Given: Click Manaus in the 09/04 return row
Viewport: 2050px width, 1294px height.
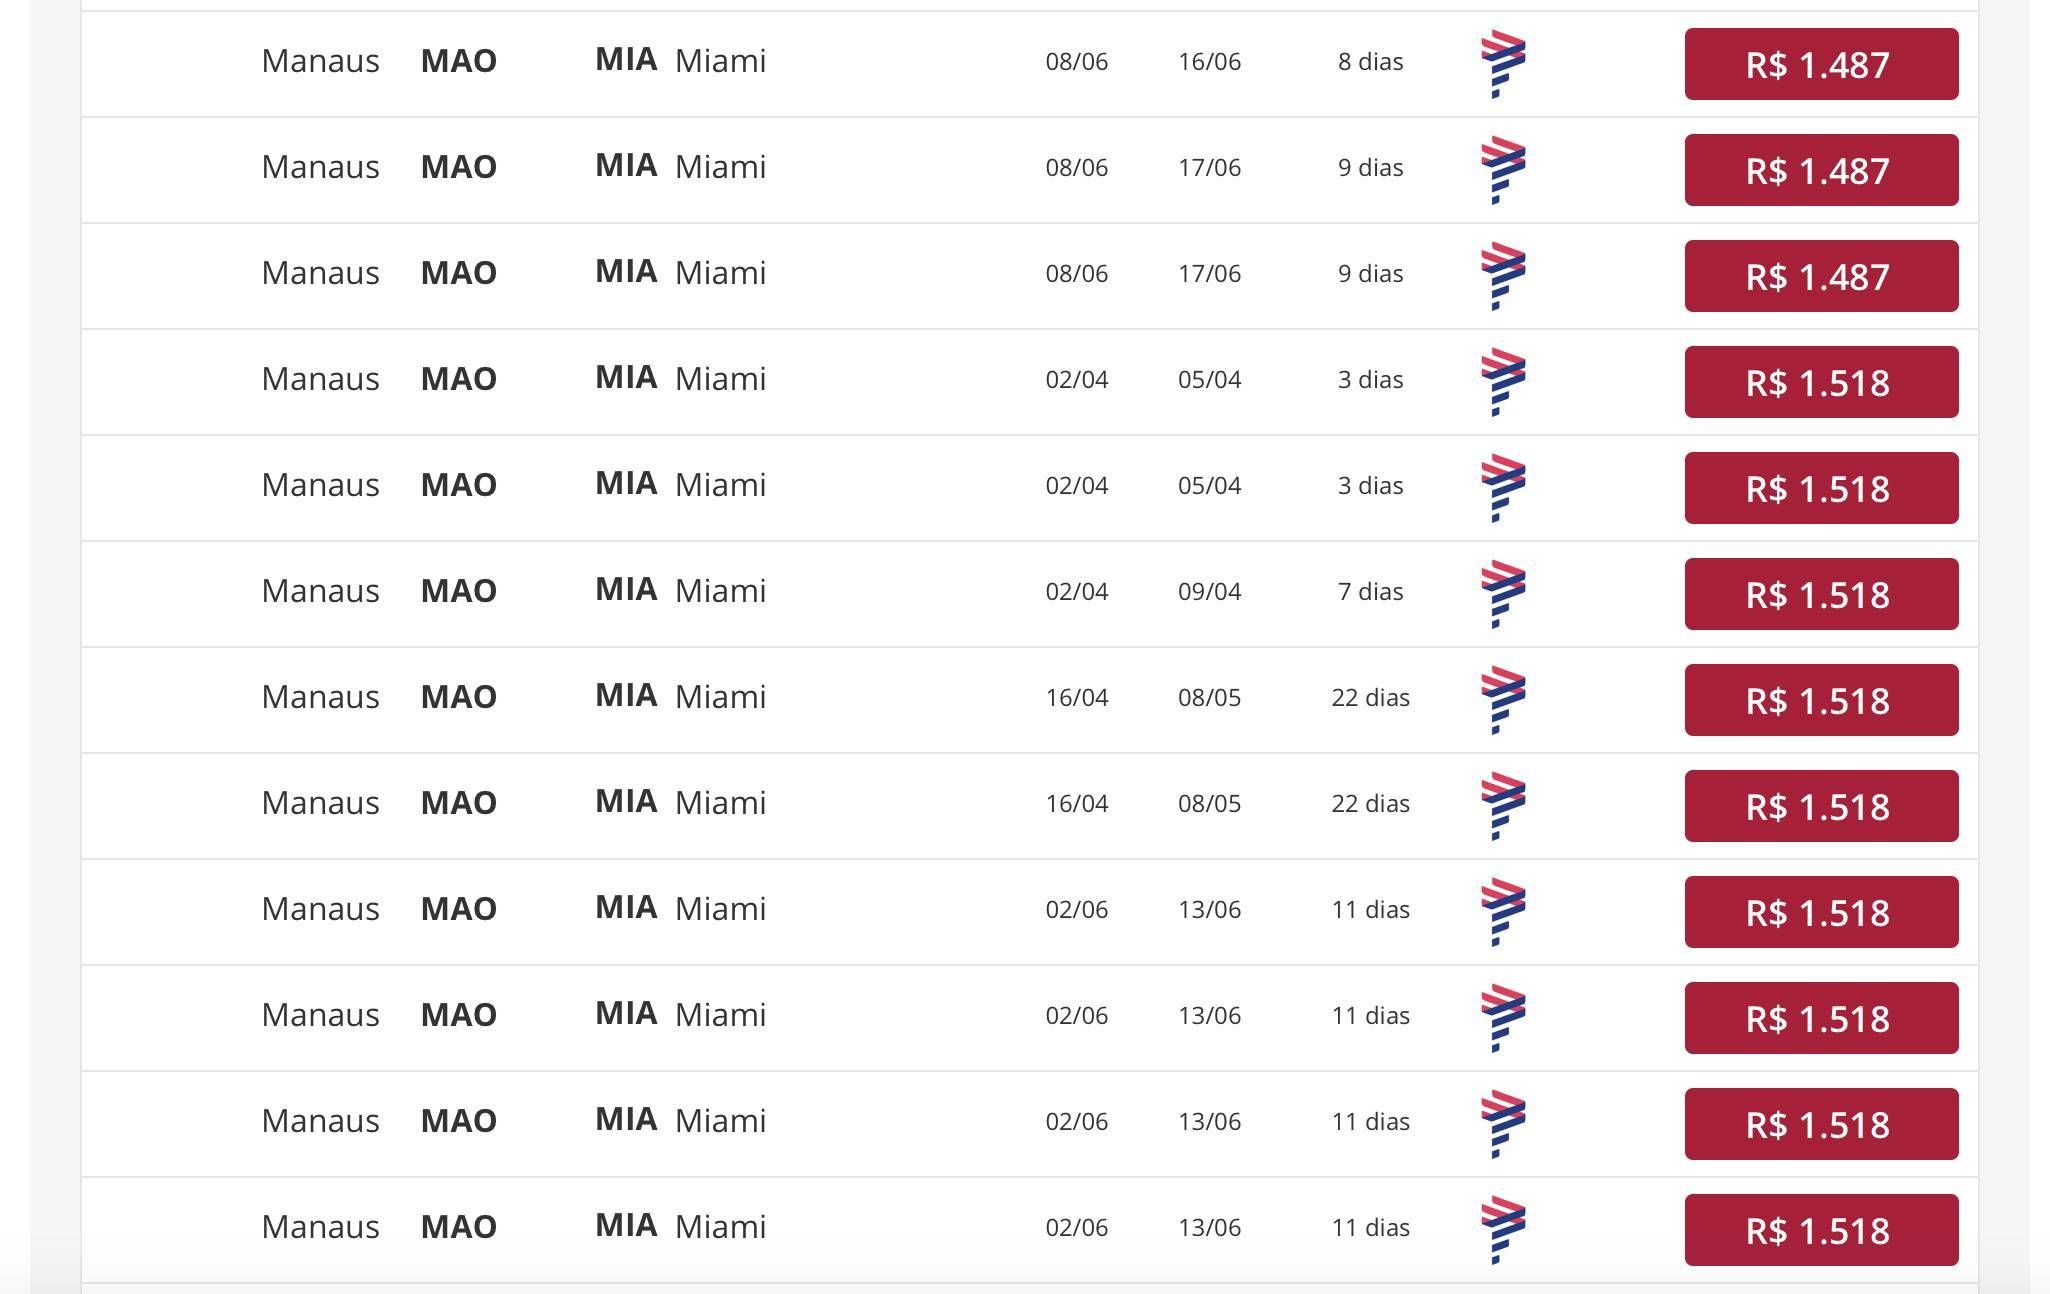Looking at the screenshot, I should coord(320,591).
